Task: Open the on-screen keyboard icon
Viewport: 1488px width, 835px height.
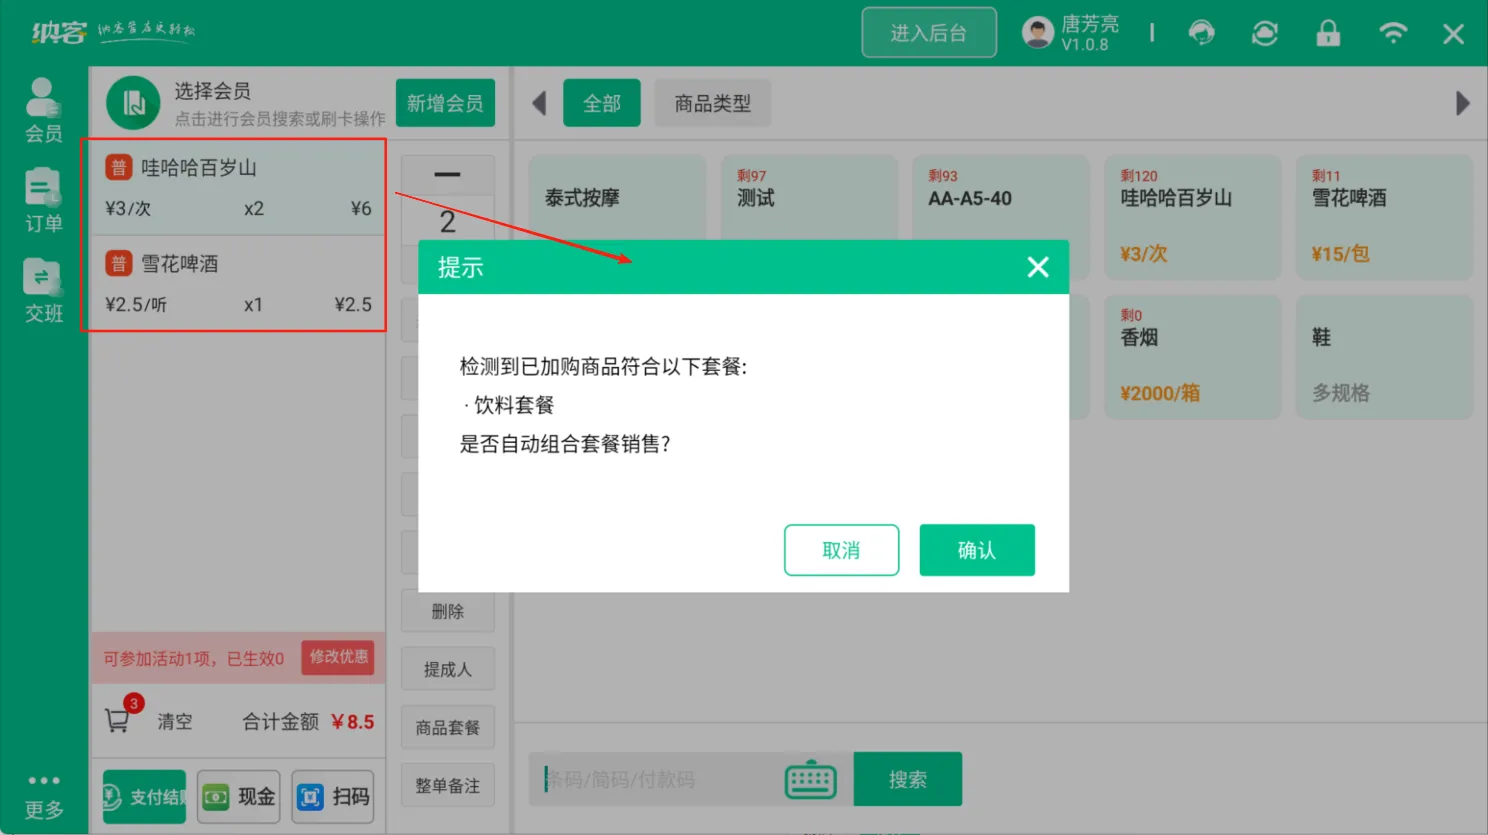Action: click(x=810, y=780)
